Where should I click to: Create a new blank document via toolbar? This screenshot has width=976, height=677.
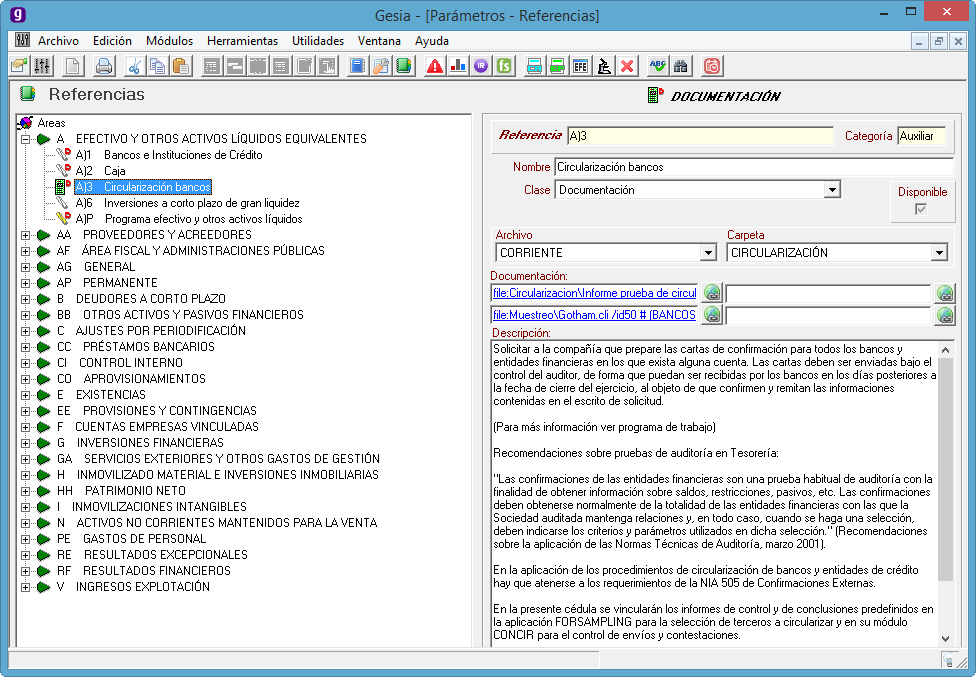click(x=72, y=66)
